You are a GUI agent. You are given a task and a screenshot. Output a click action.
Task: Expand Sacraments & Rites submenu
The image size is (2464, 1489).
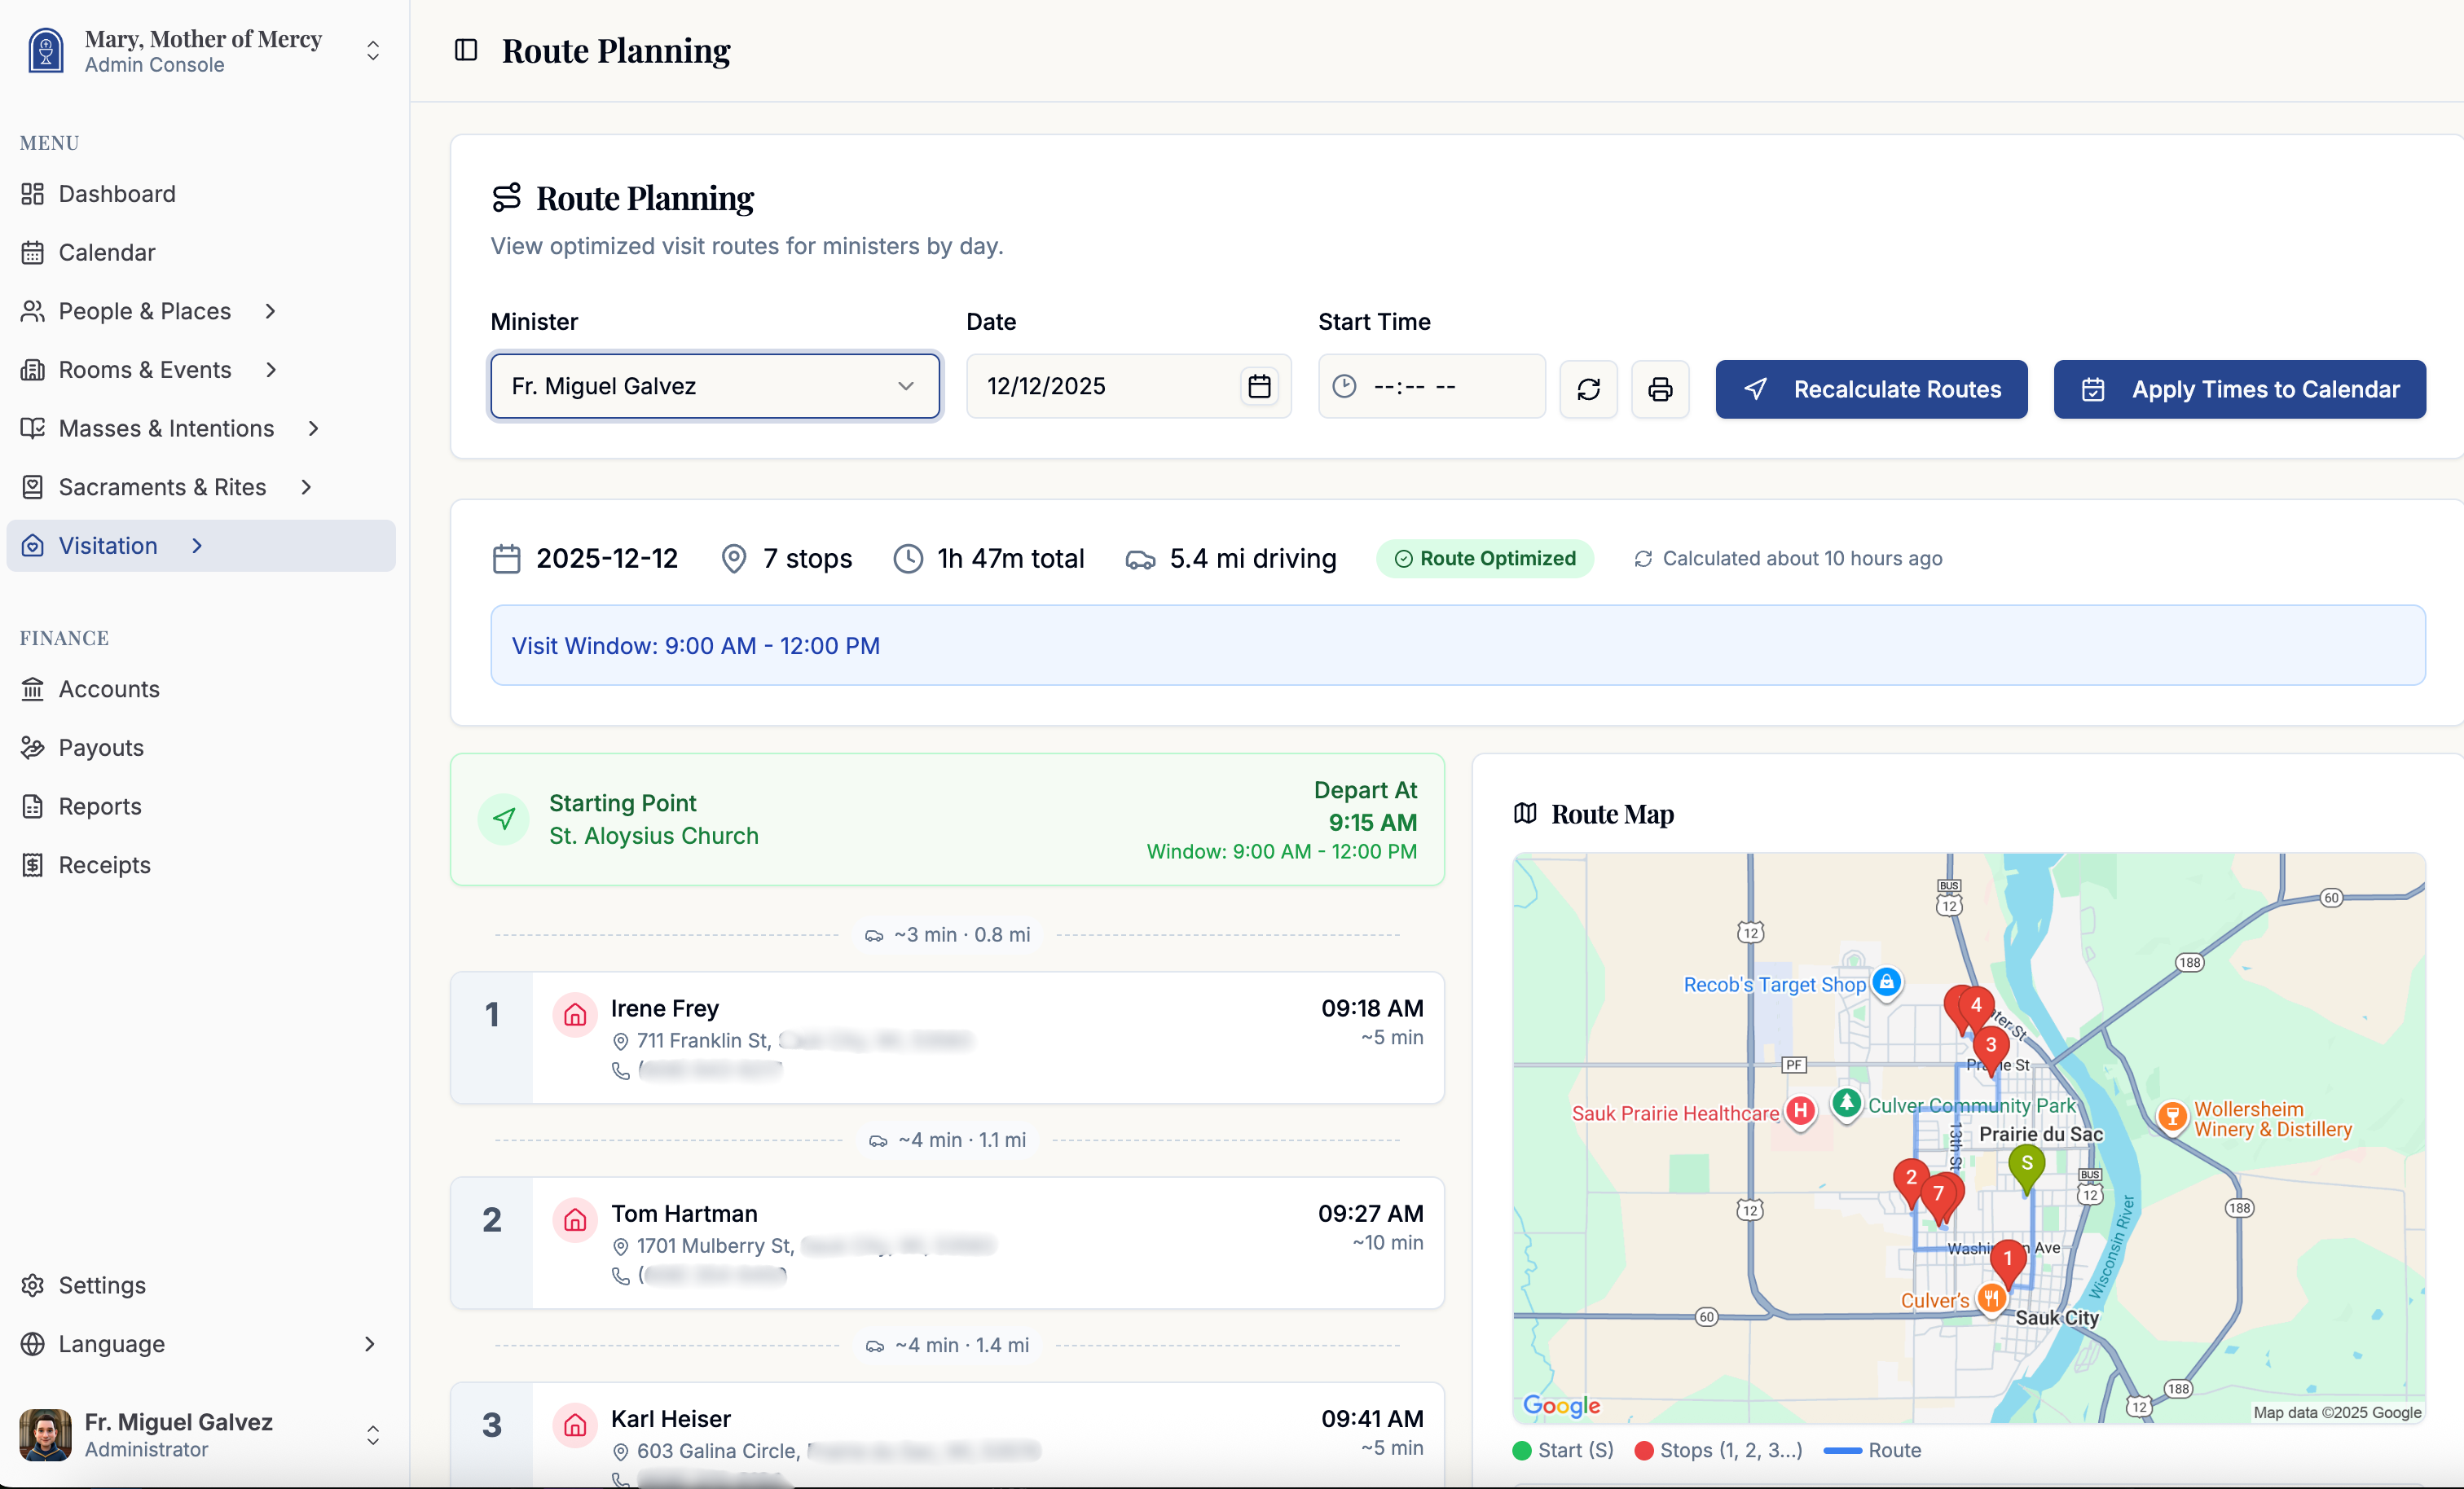(306, 487)
